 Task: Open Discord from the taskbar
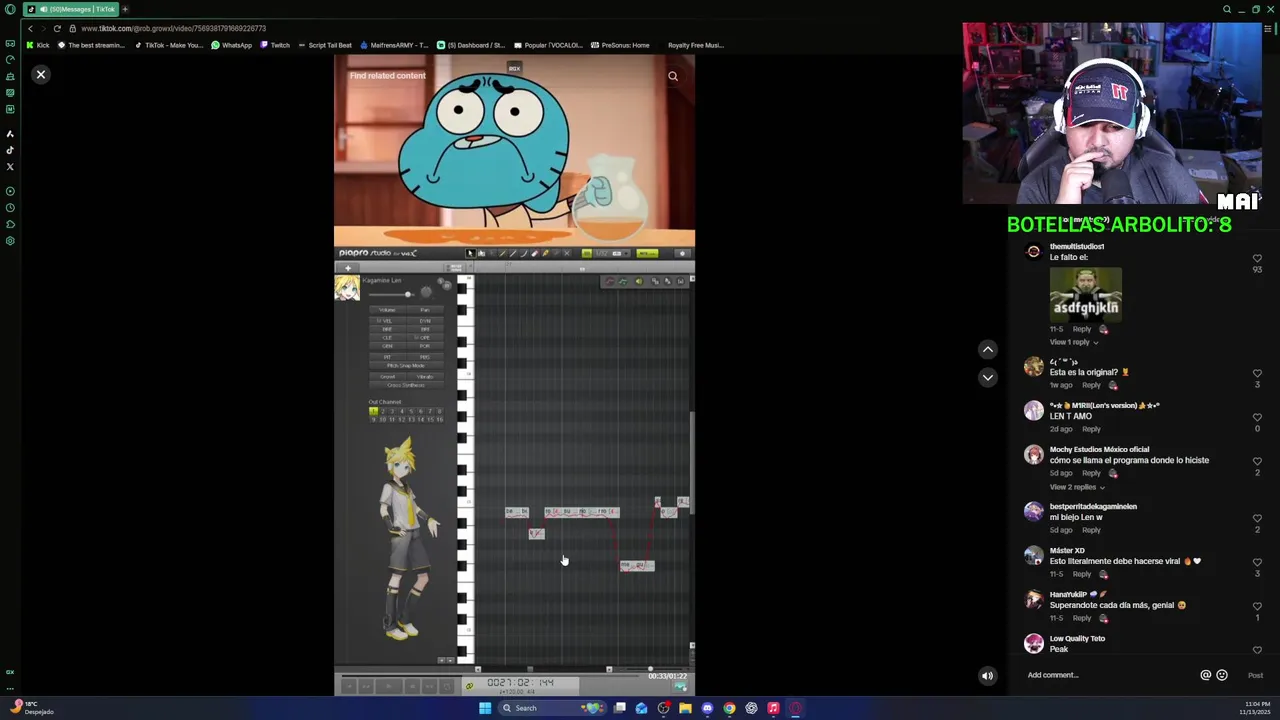pyautogui.click(x=707, y=708)
